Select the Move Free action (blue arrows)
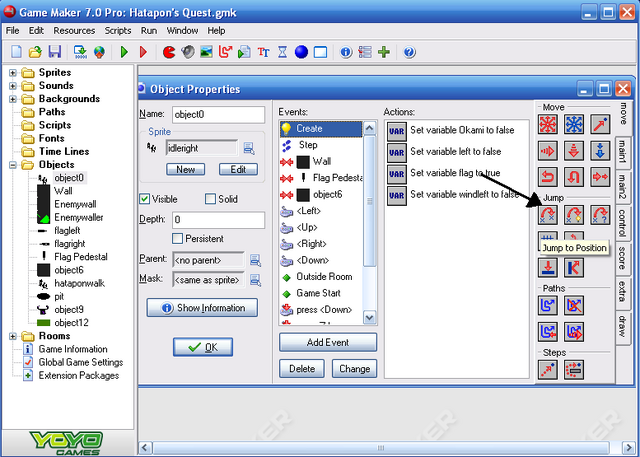Viewport: 640px width, 457px height. point(574,124)
